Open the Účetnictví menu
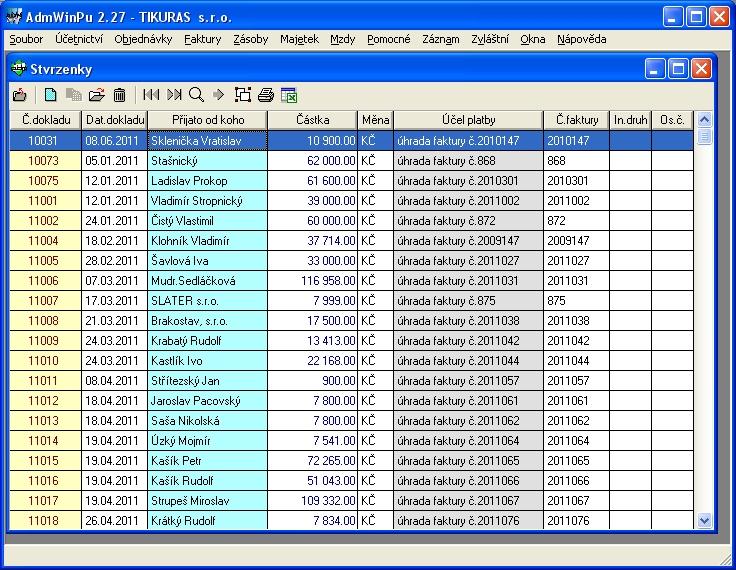This screenshot has width=736, height=570. tap(79, 39)
